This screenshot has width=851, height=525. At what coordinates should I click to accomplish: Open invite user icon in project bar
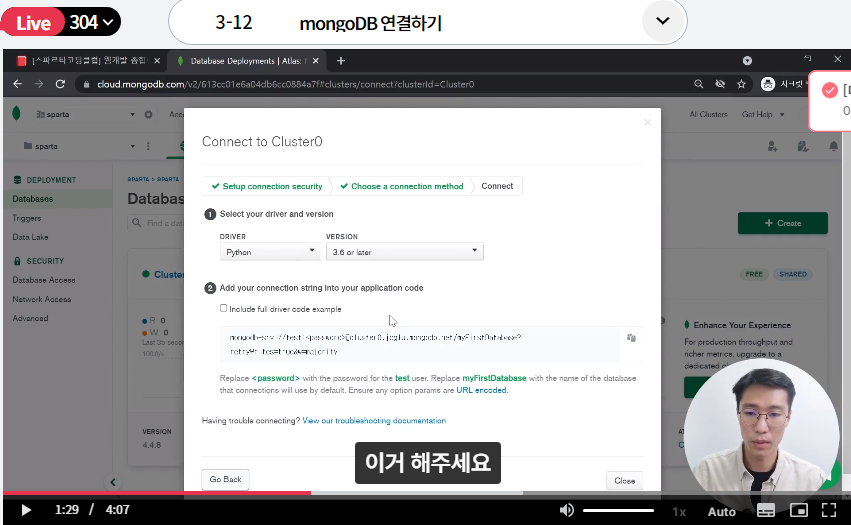[772, 146]
